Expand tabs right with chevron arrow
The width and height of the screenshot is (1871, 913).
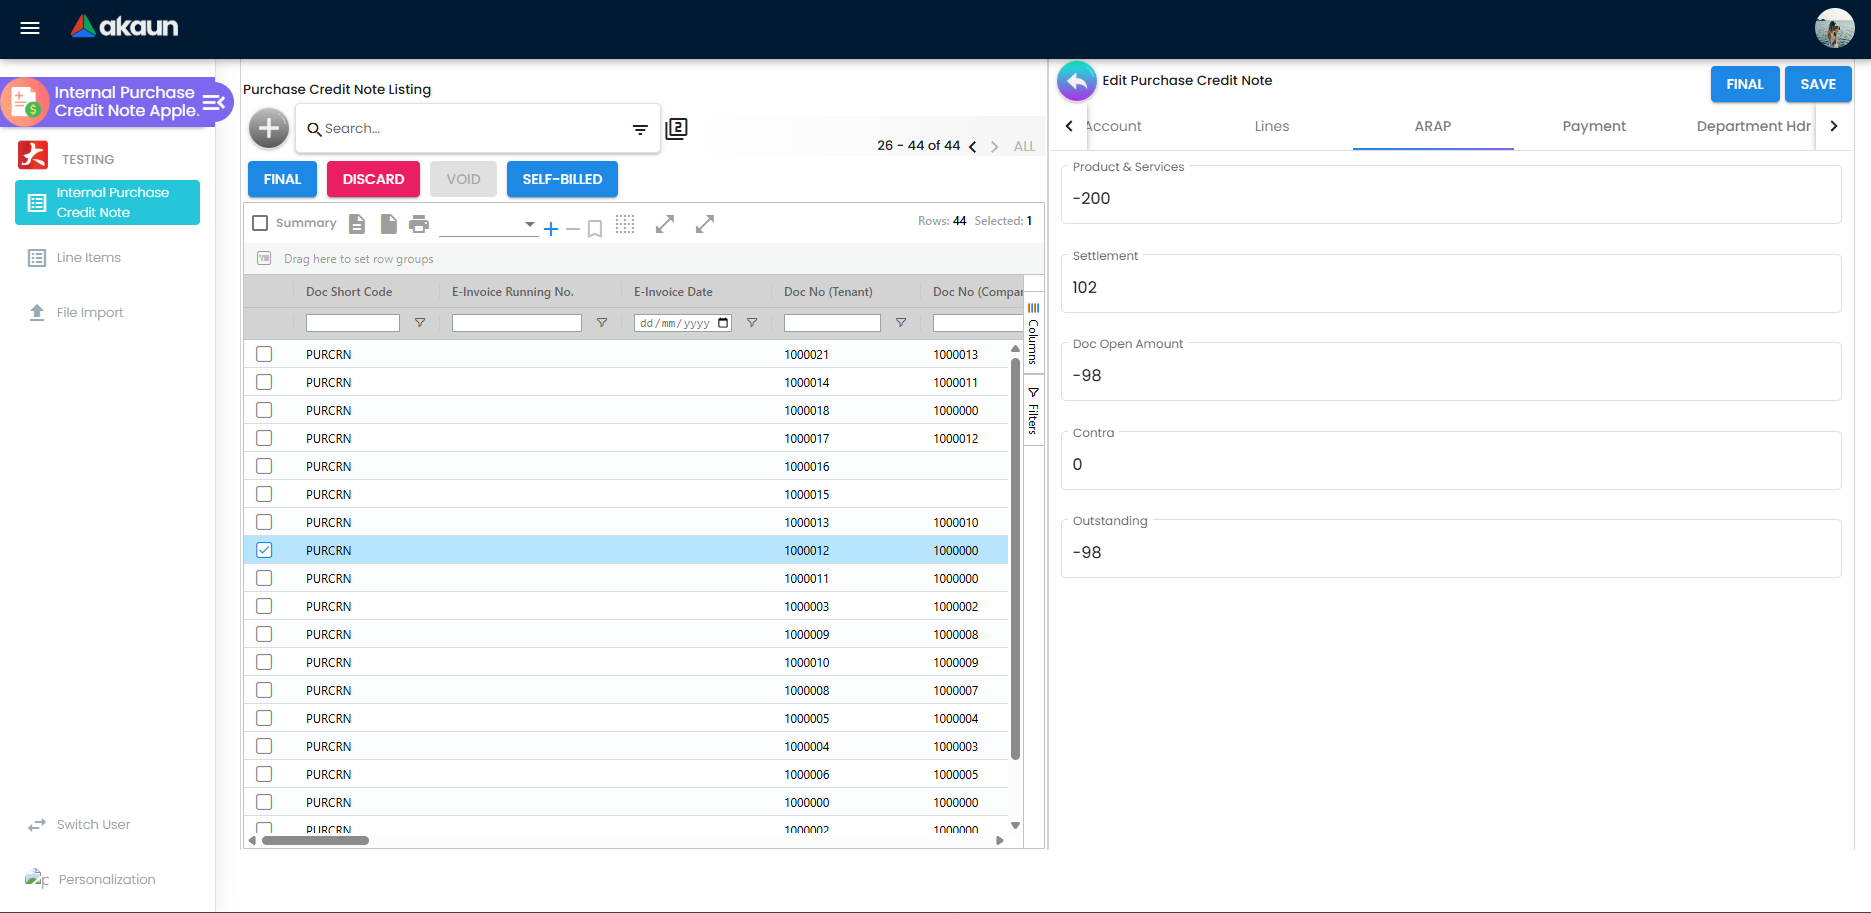click(1833, 126)
